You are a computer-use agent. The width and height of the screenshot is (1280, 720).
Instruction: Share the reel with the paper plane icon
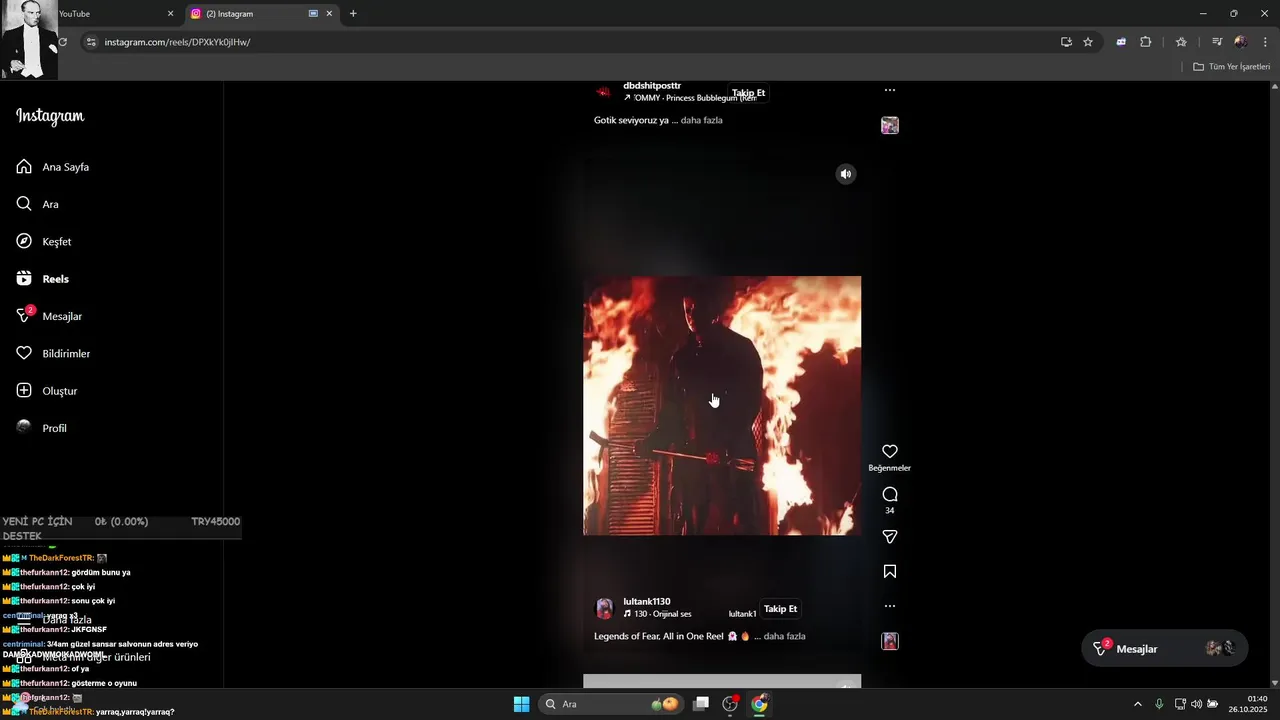coord(890,537)
